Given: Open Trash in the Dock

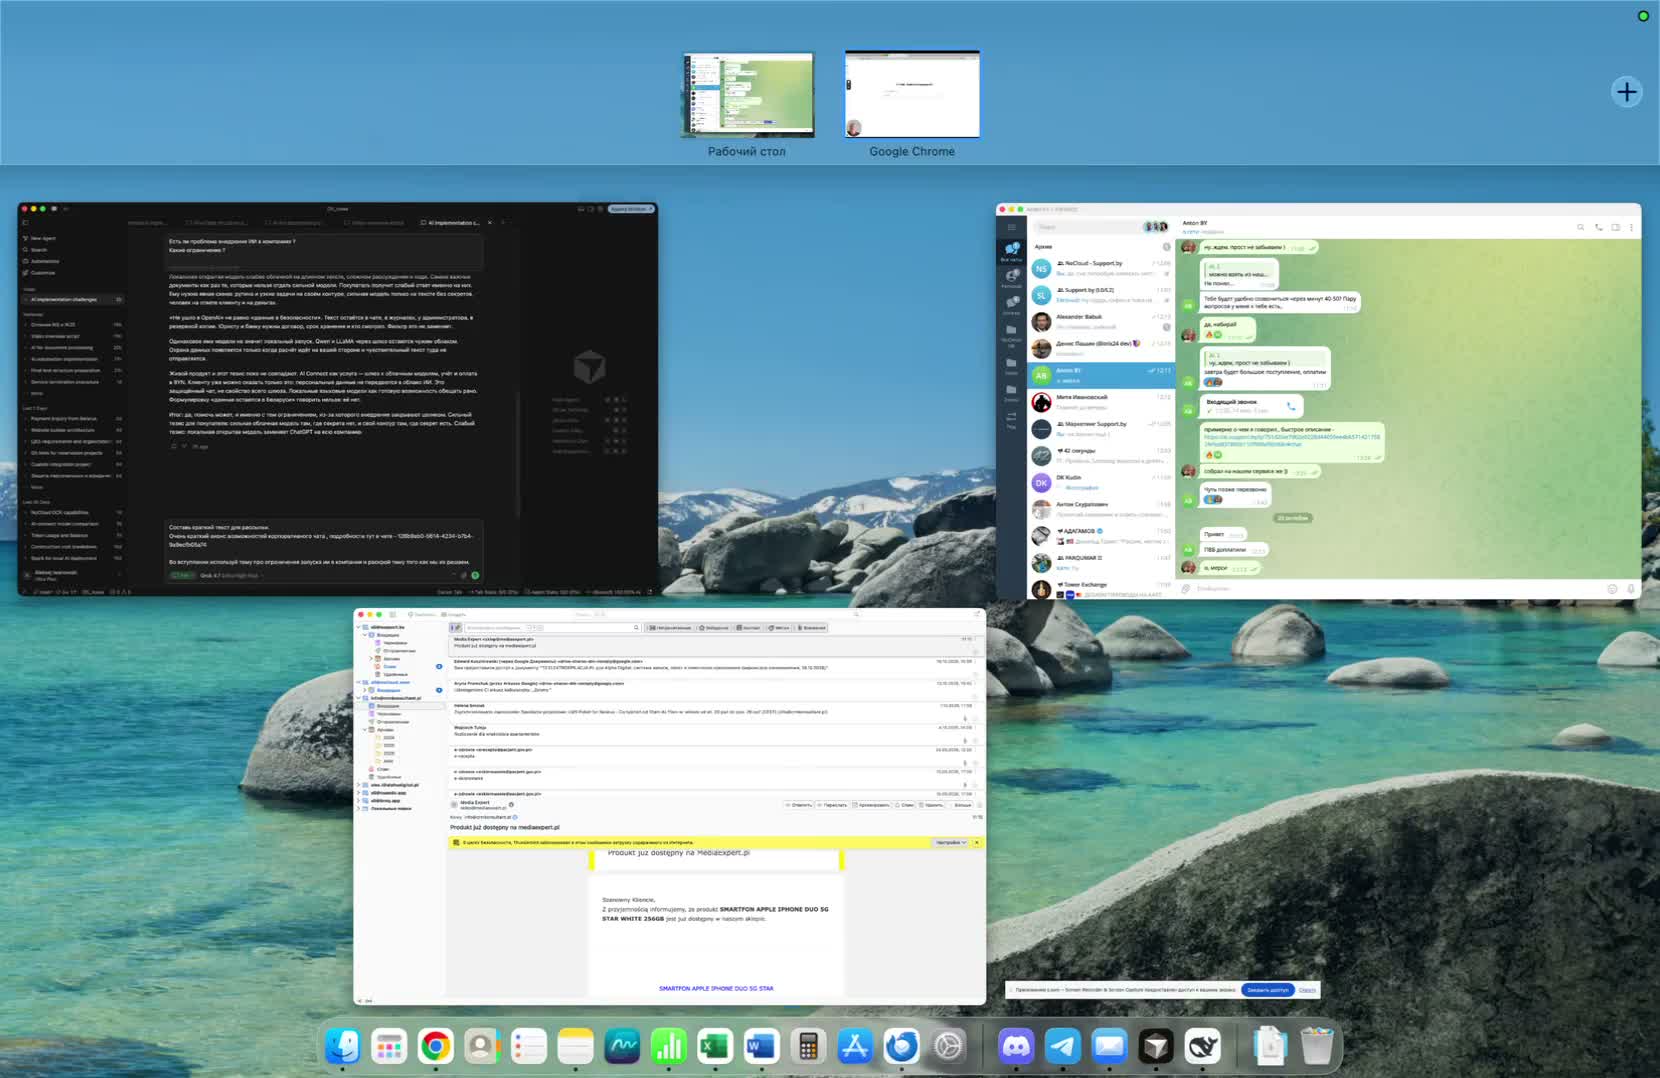Looking at the screenshot, I should pos(1317,1046).
